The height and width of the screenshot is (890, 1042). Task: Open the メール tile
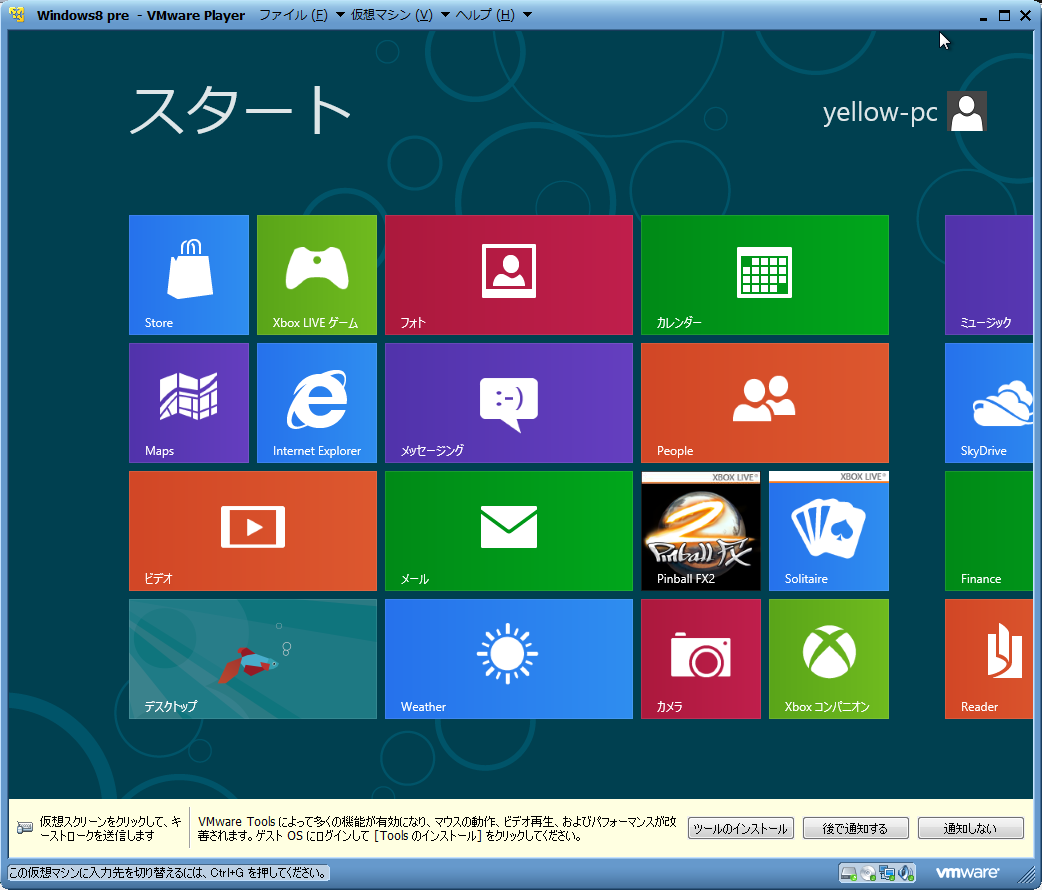click(x=508, y=531)
